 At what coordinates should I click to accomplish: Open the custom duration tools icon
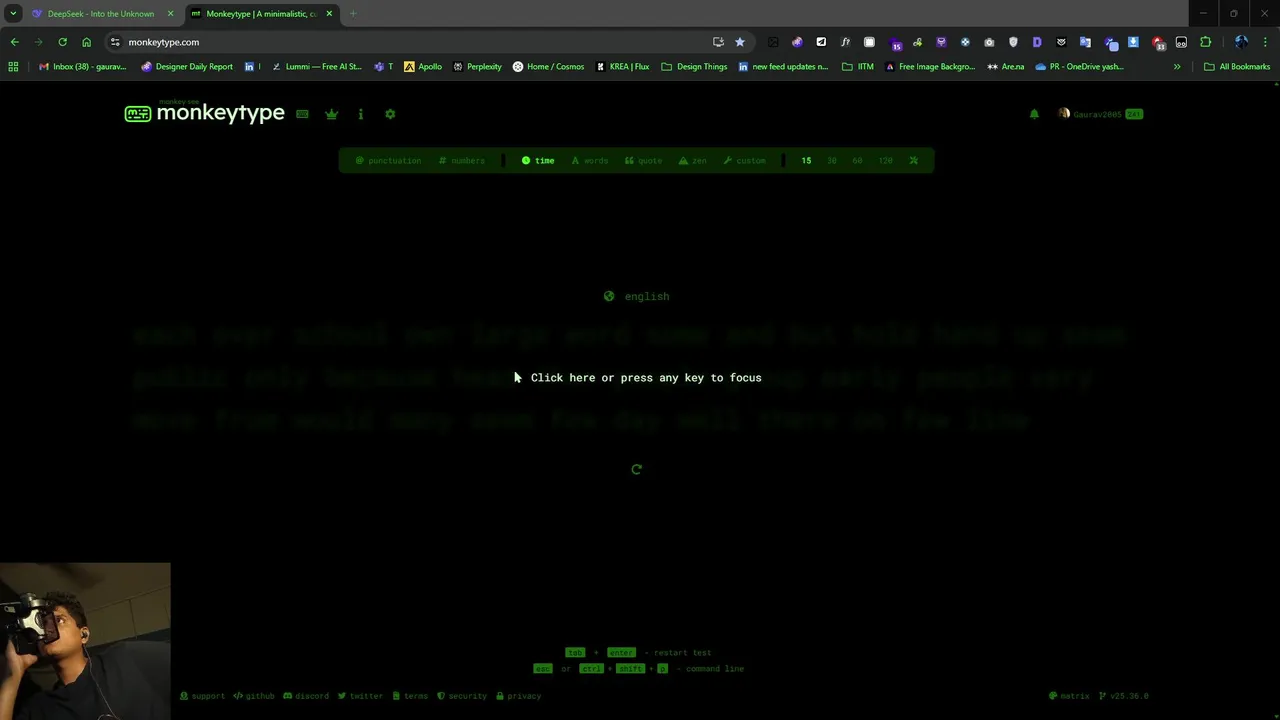[x=913, y=160]
